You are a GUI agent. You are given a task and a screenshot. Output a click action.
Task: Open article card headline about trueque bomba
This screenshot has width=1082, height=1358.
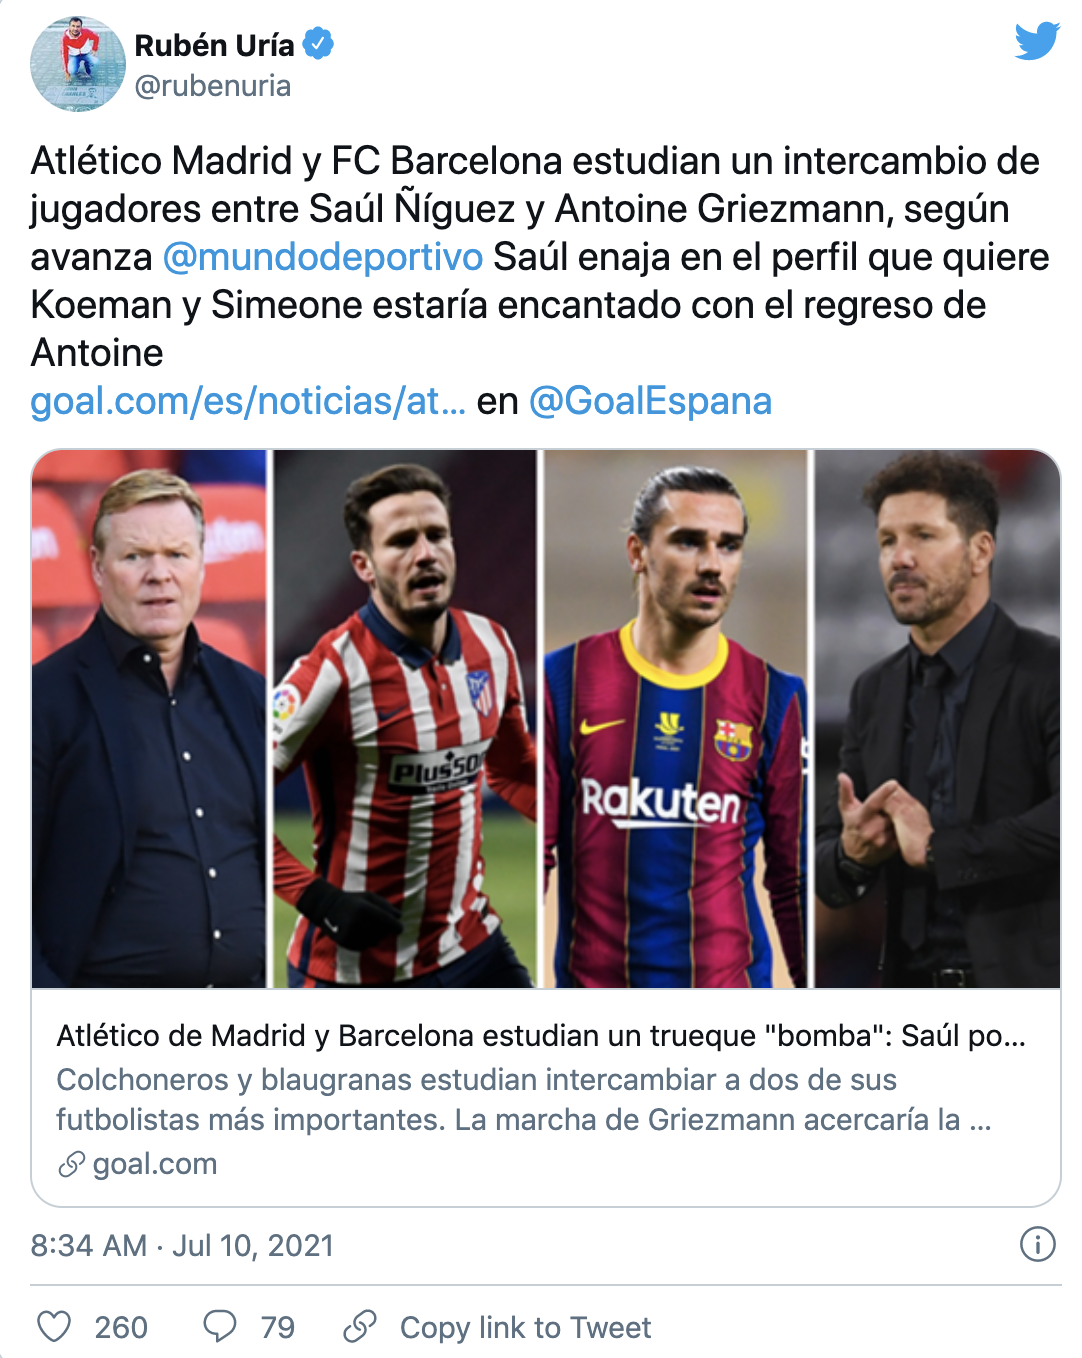541,1035
